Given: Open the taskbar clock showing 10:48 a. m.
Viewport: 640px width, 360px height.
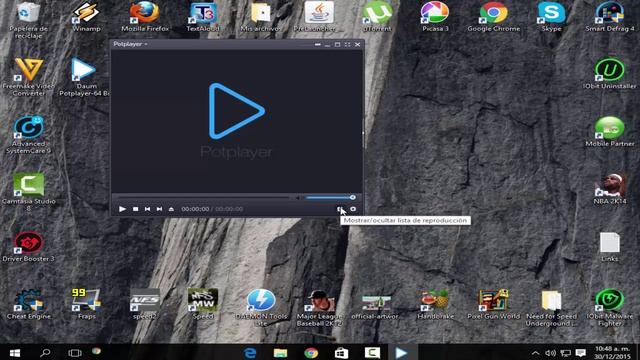Looking at the screenshot, I should click(612, 353).
